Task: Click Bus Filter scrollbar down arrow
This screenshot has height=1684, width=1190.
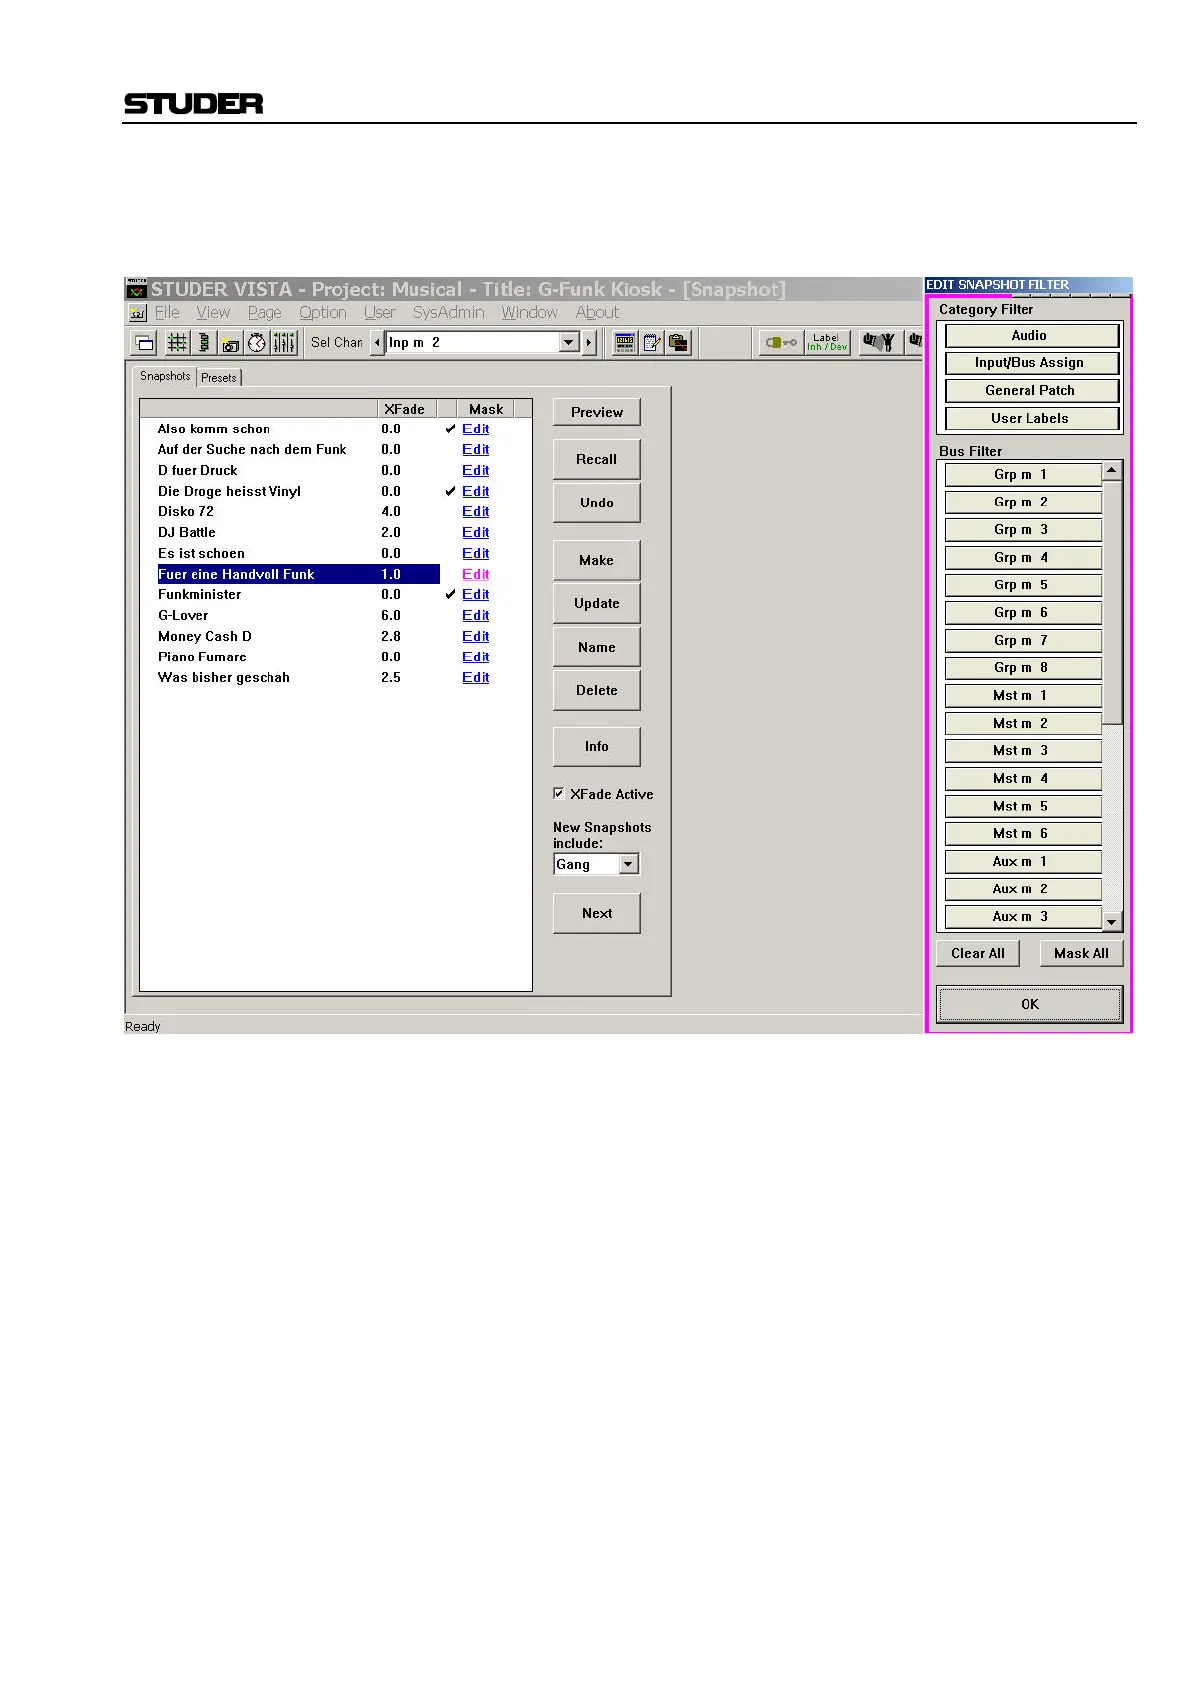Action: click(x=1113, y=921)
